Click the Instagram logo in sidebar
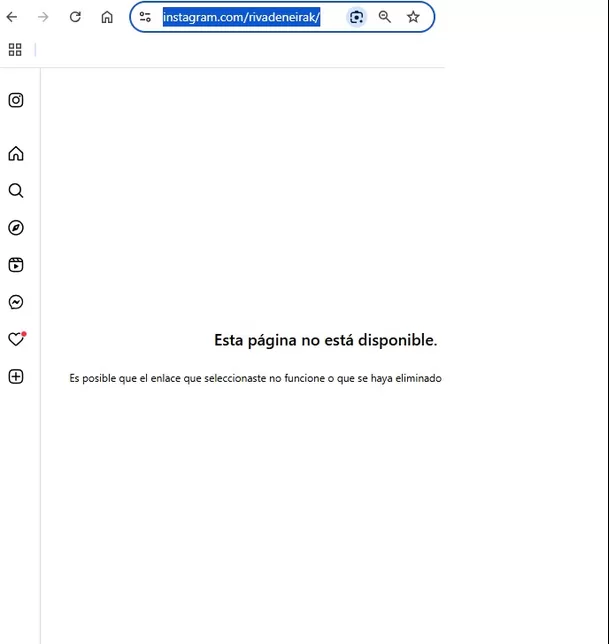609x644 pixels. tap(16, 100)
